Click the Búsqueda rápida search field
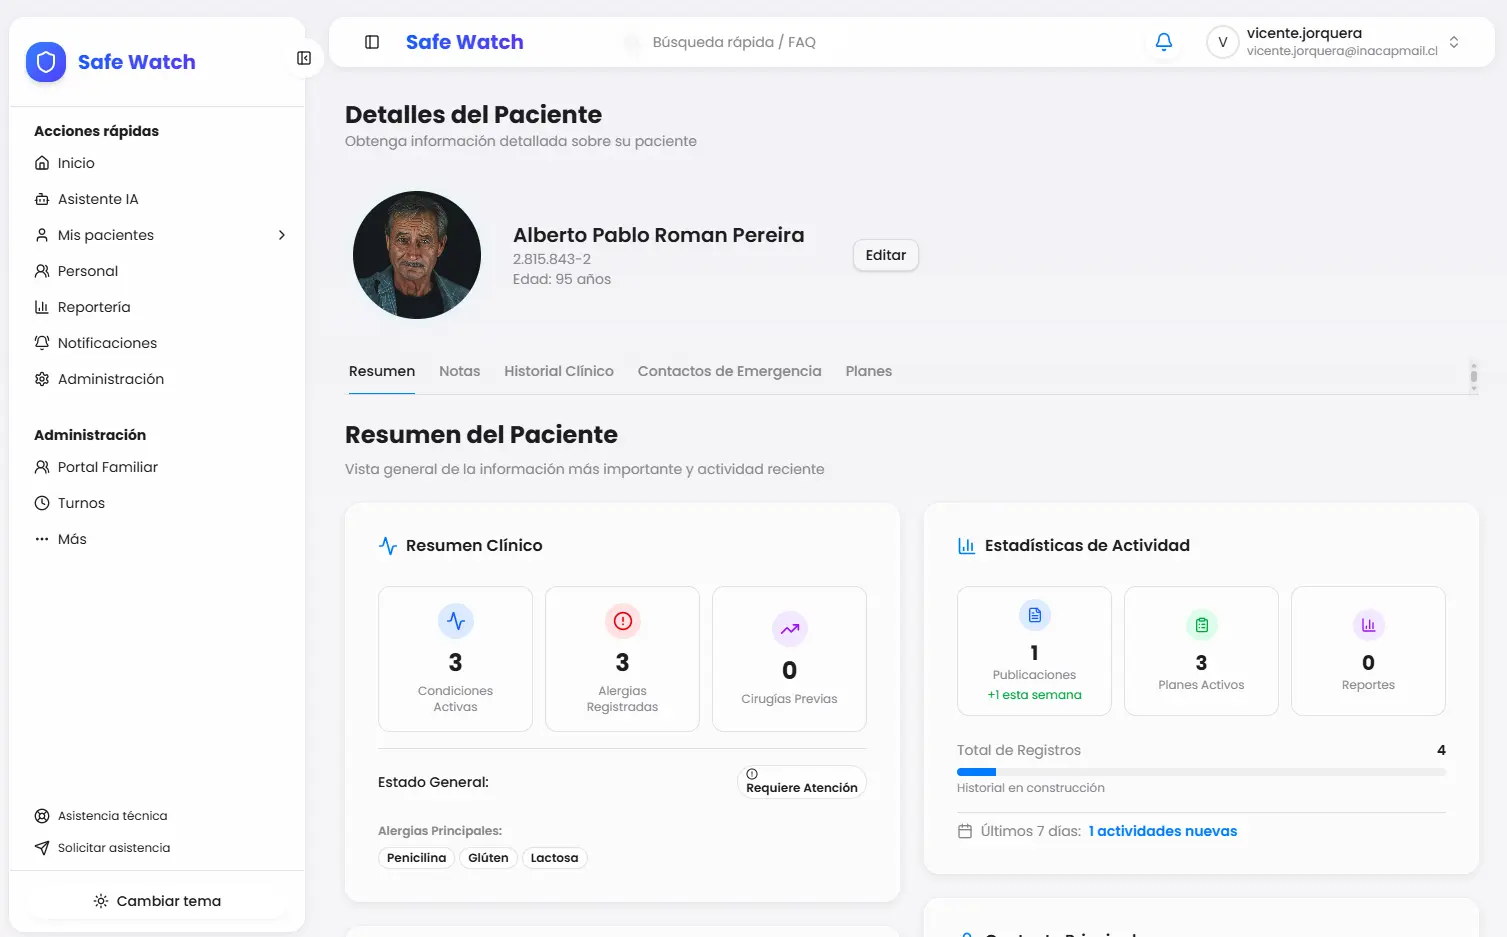This screenshot has height=937, width=1507. click(735, 41)
